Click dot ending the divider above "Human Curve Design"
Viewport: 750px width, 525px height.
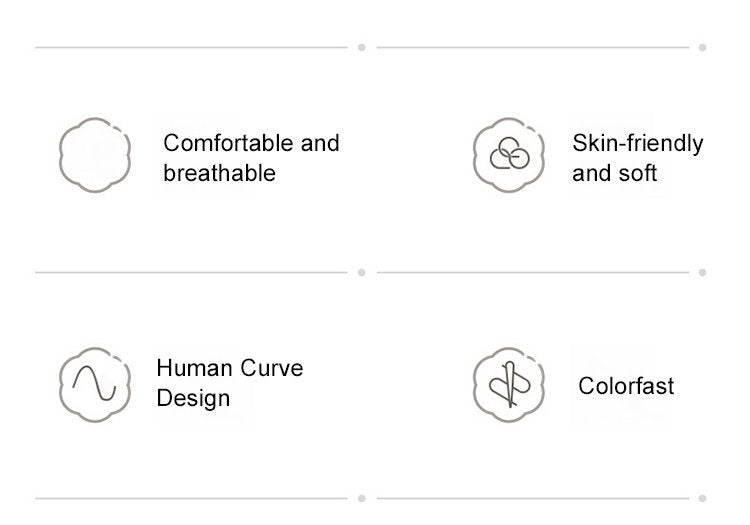tap(361, 272)
